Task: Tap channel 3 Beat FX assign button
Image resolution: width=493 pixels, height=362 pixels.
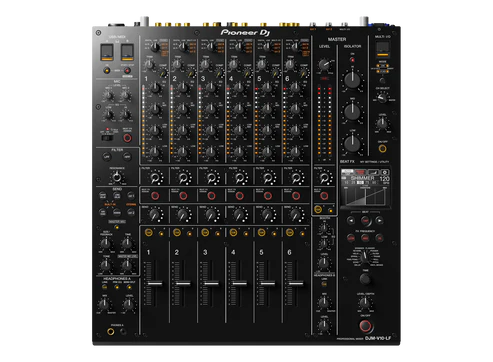Action: coord(211,196)
